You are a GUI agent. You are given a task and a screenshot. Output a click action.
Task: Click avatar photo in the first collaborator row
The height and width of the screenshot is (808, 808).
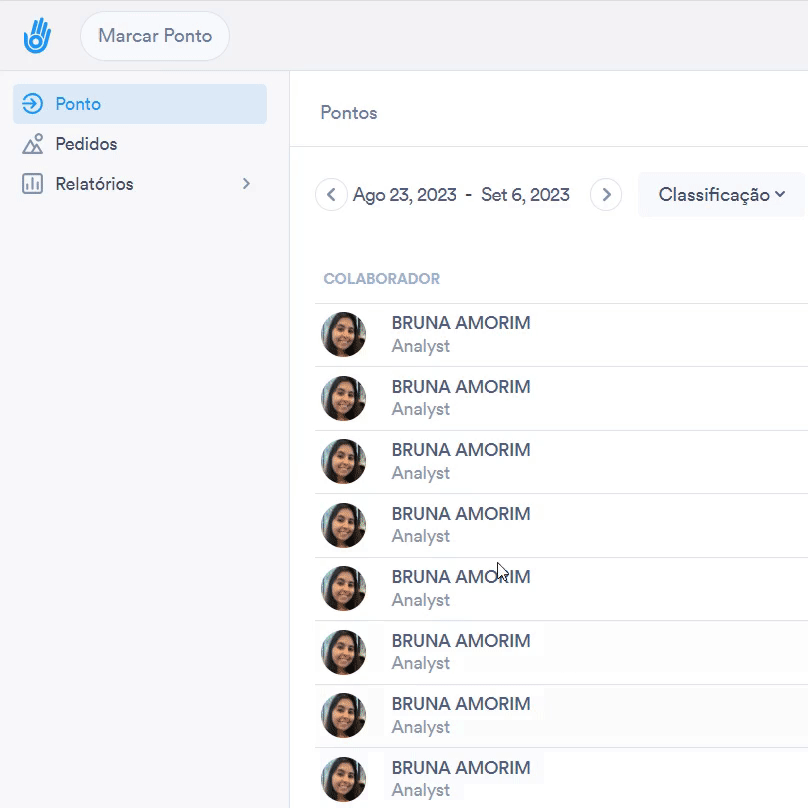click(343, 335)
